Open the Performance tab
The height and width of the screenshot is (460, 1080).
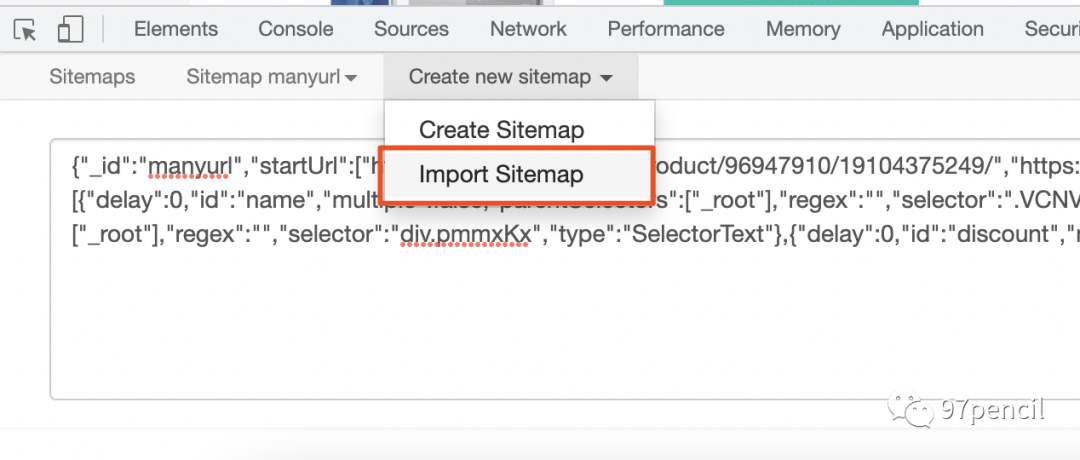666,29
